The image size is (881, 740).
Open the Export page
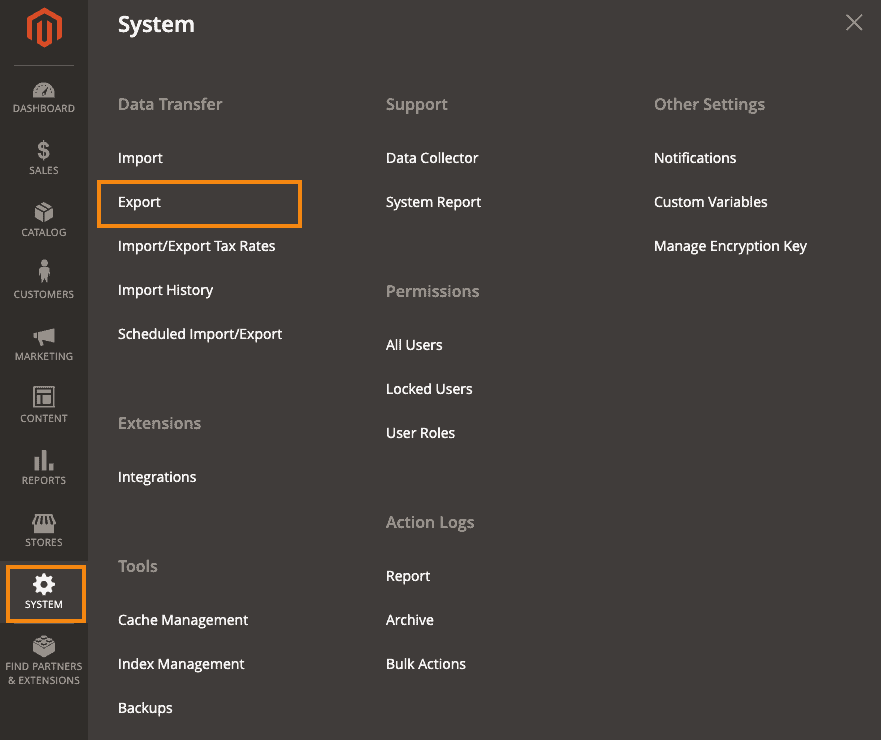coord(139,202)
